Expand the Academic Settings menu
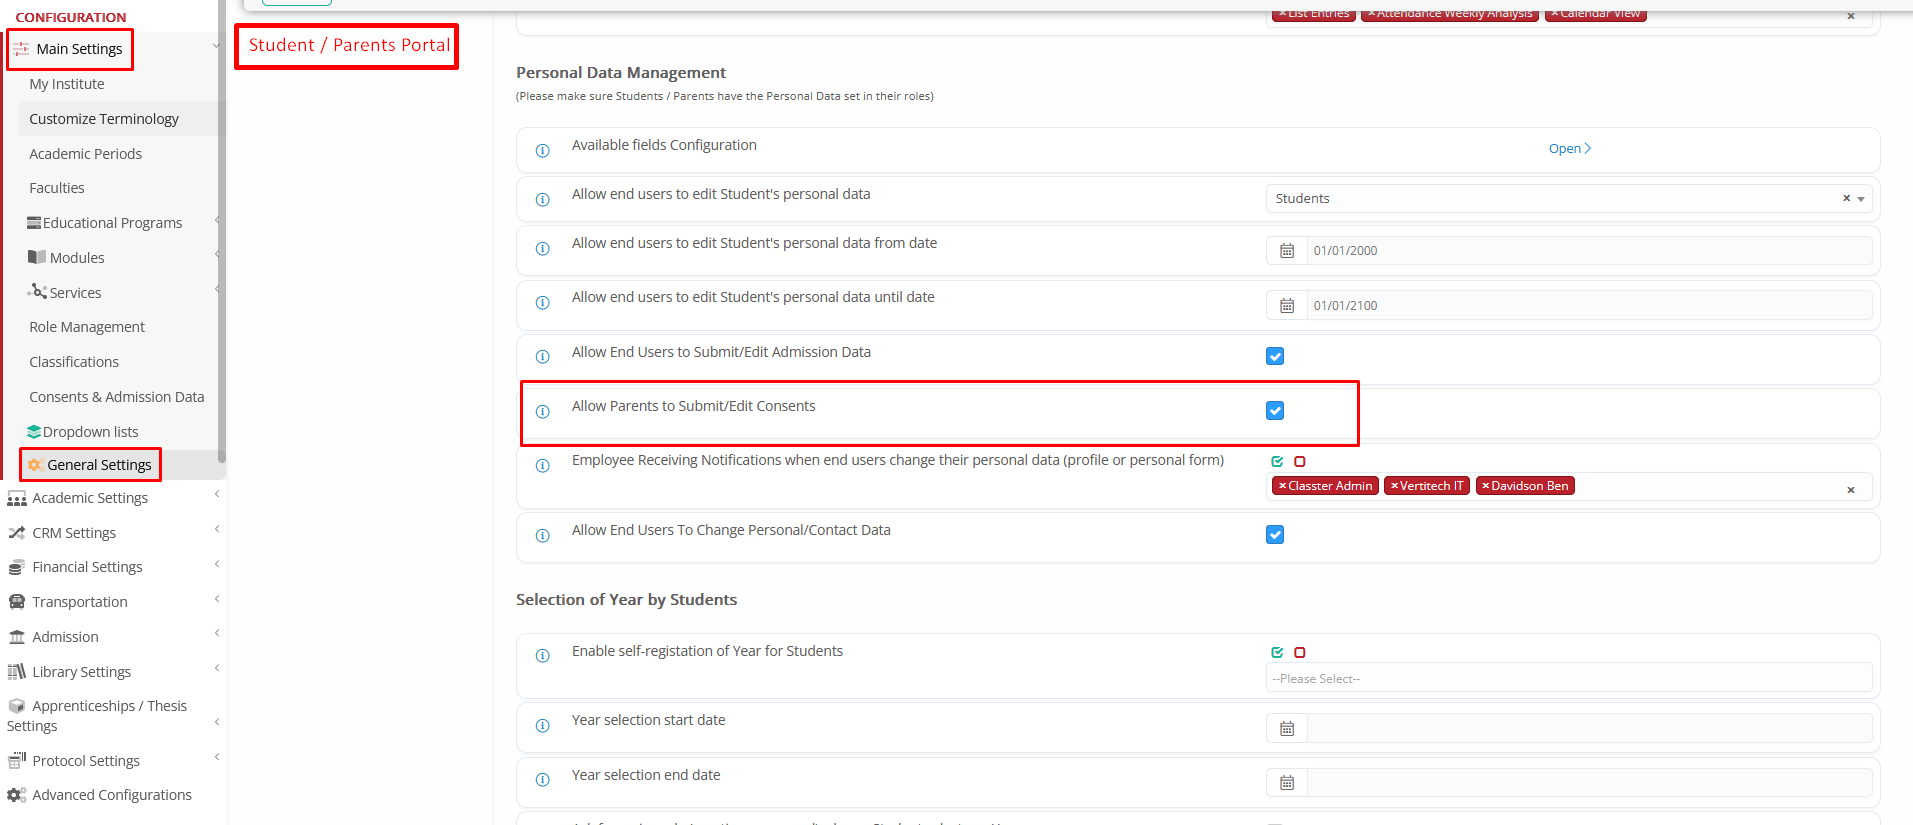This screenshot has height=825, width=1913. click(x=90, y=498)
